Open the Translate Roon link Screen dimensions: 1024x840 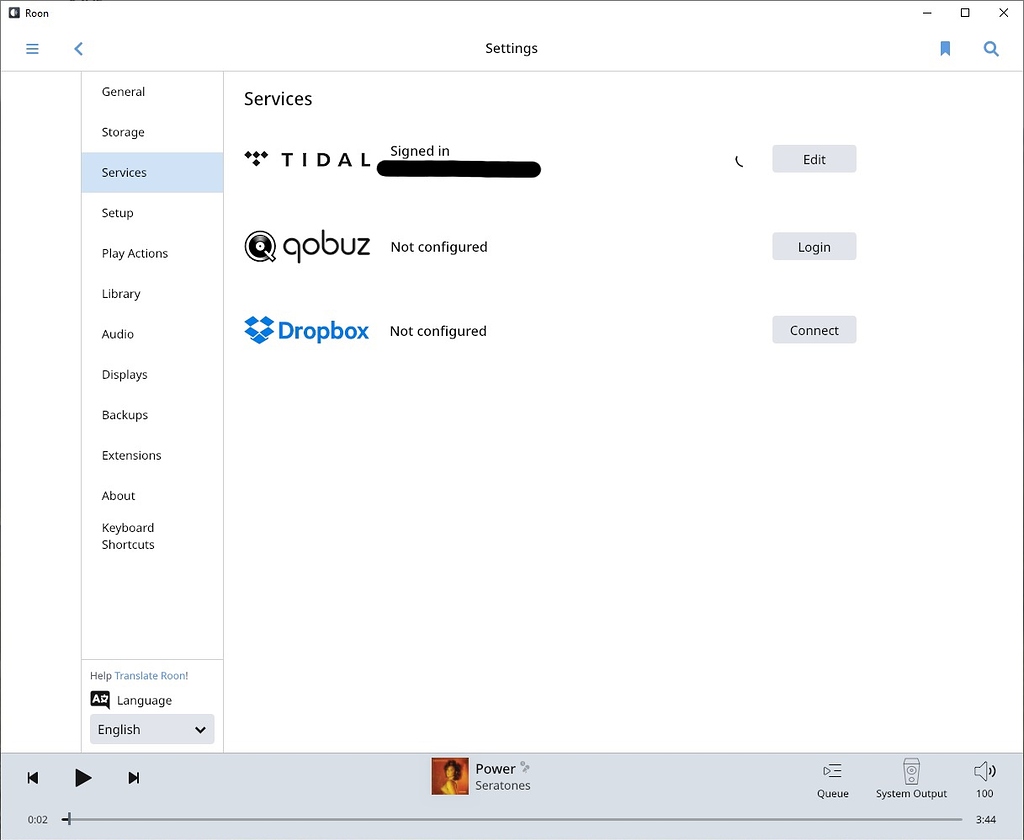click(x=151, y=675)
